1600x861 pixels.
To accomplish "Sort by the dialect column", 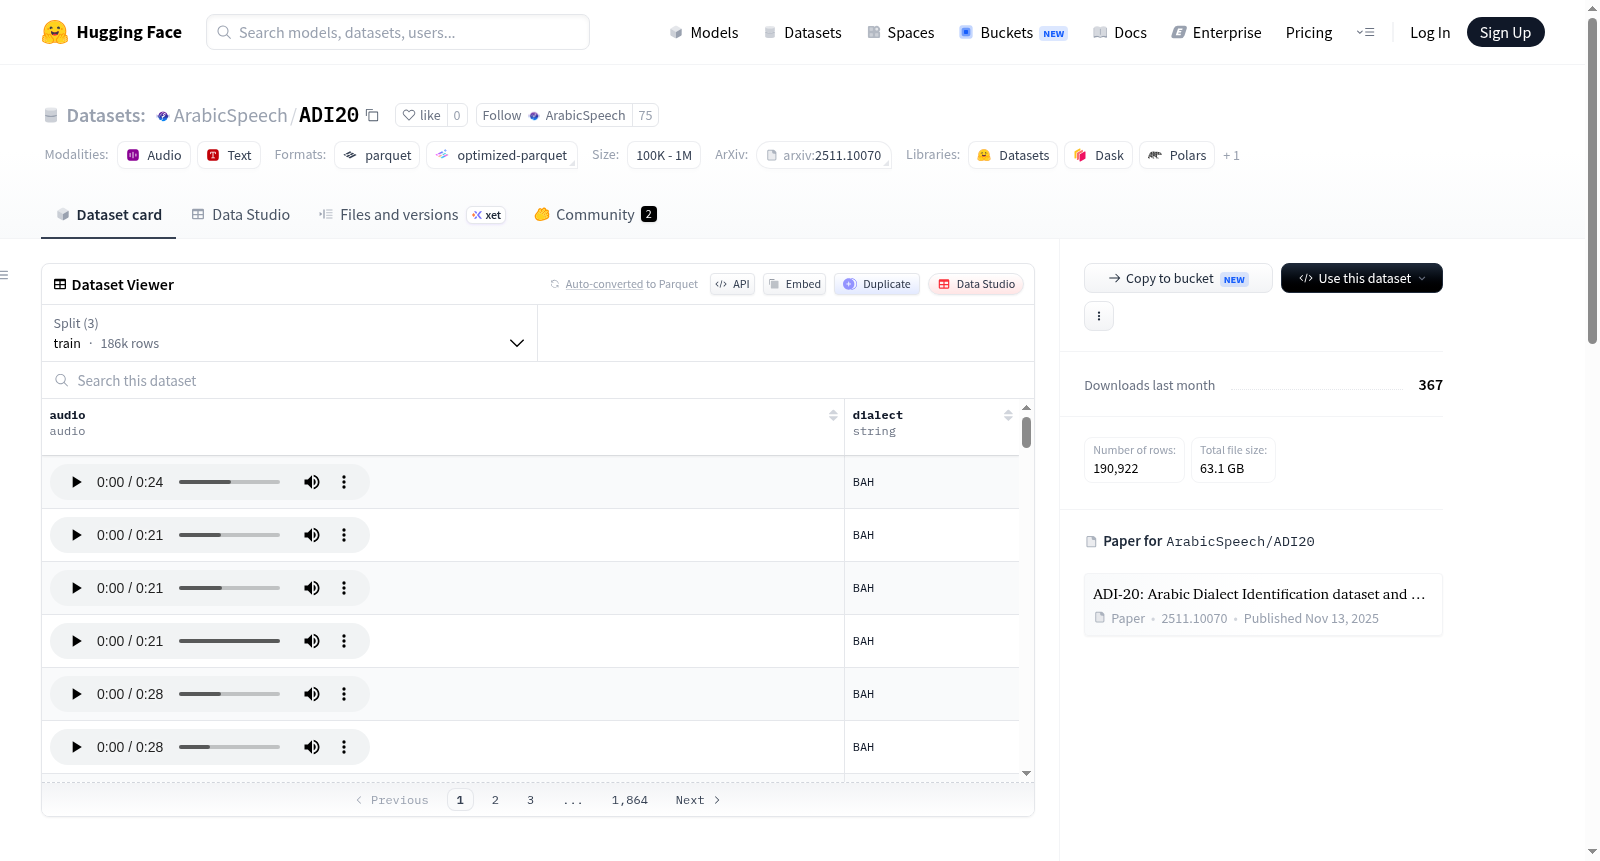I will [1008, 415].
